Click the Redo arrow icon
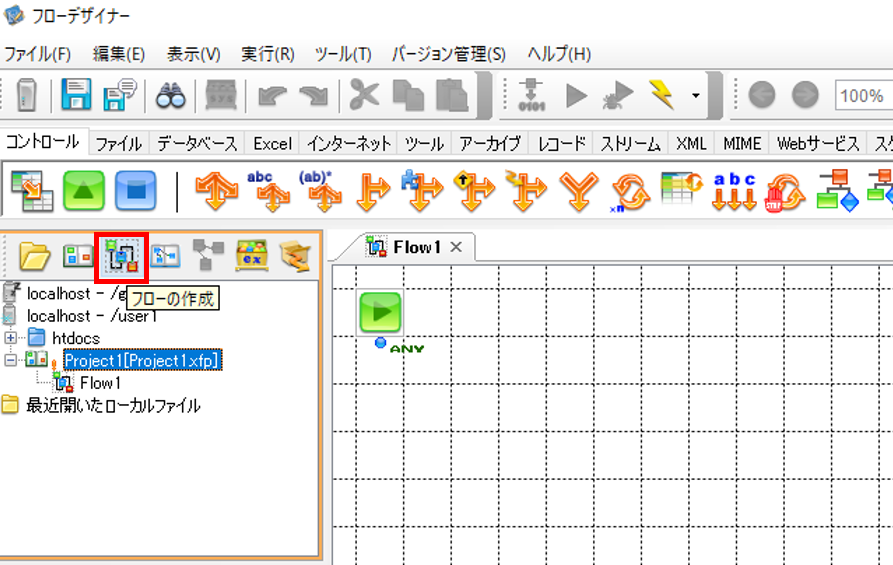The image size is (893, 565). click(314, 96)
